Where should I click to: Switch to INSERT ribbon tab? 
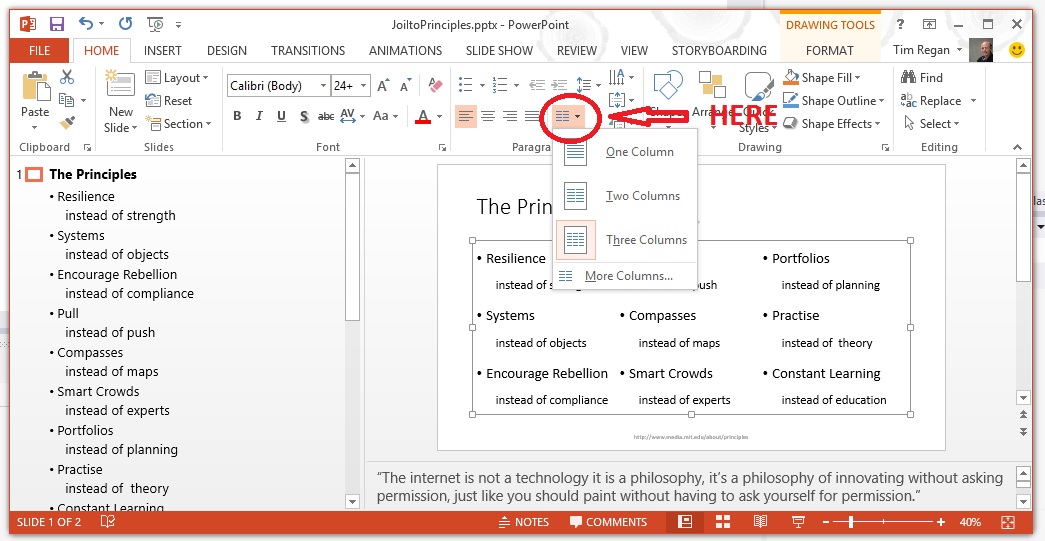pyautogui.click(x=163, y=51)
